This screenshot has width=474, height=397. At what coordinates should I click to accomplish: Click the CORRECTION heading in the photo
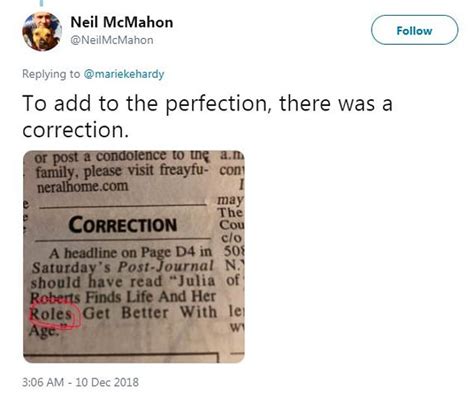pos(123,225)
